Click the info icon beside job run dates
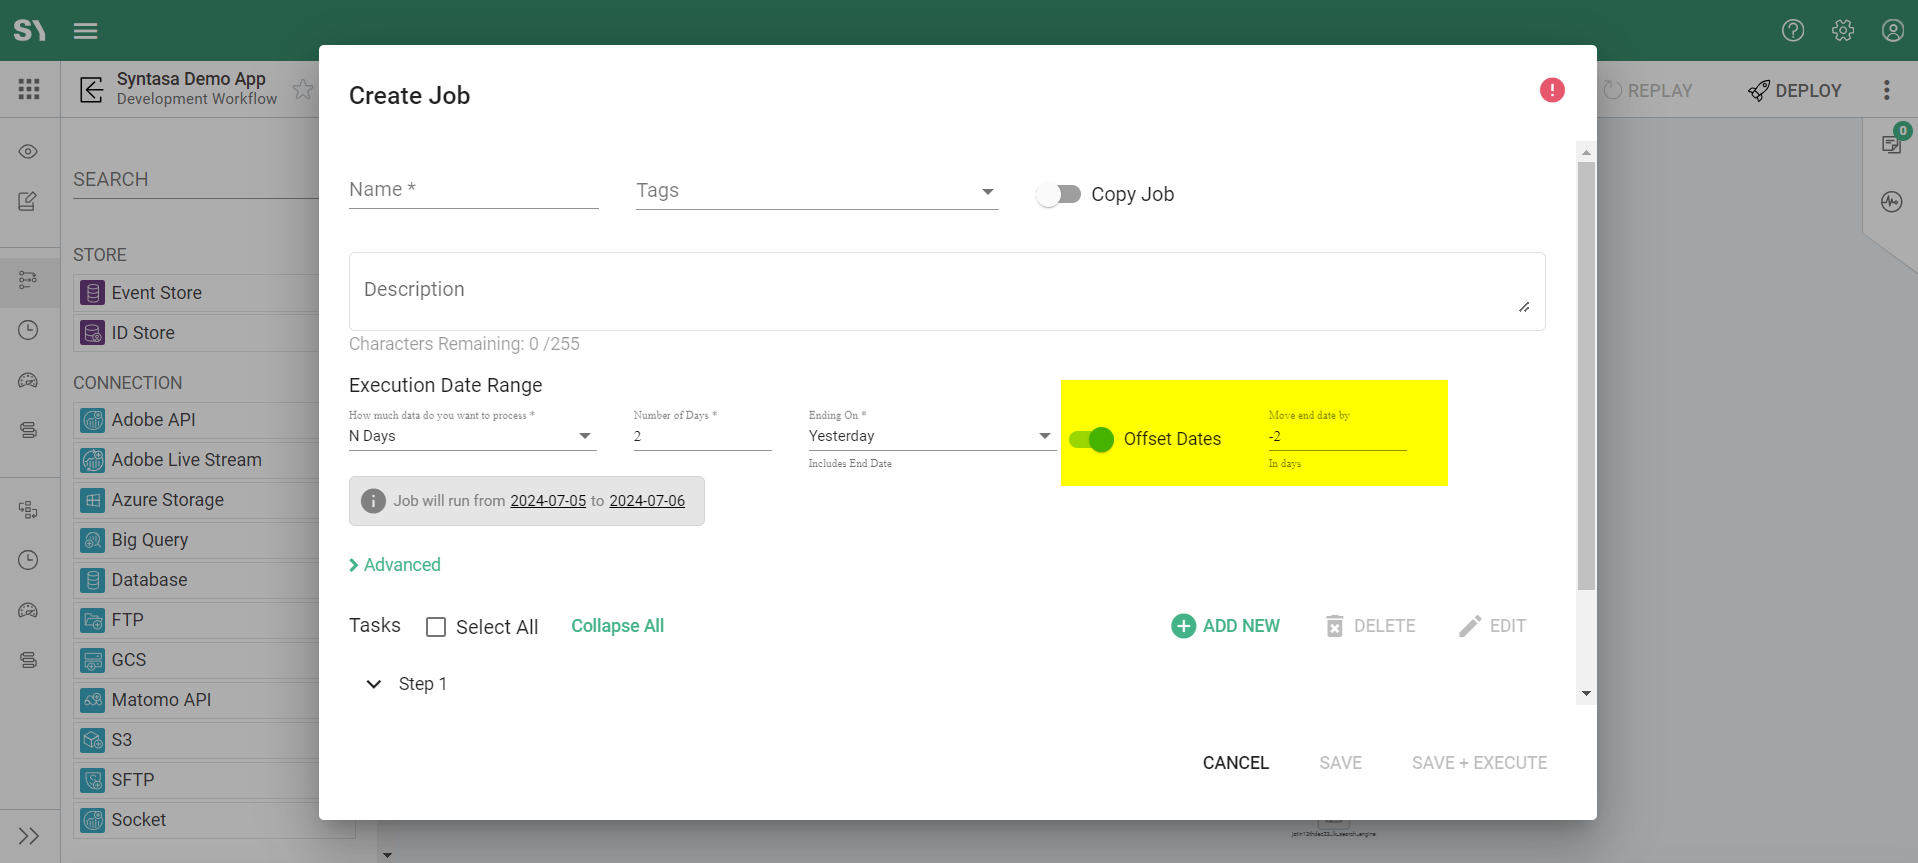Screen dimensions: 1918x863 (x=373, y=501)
